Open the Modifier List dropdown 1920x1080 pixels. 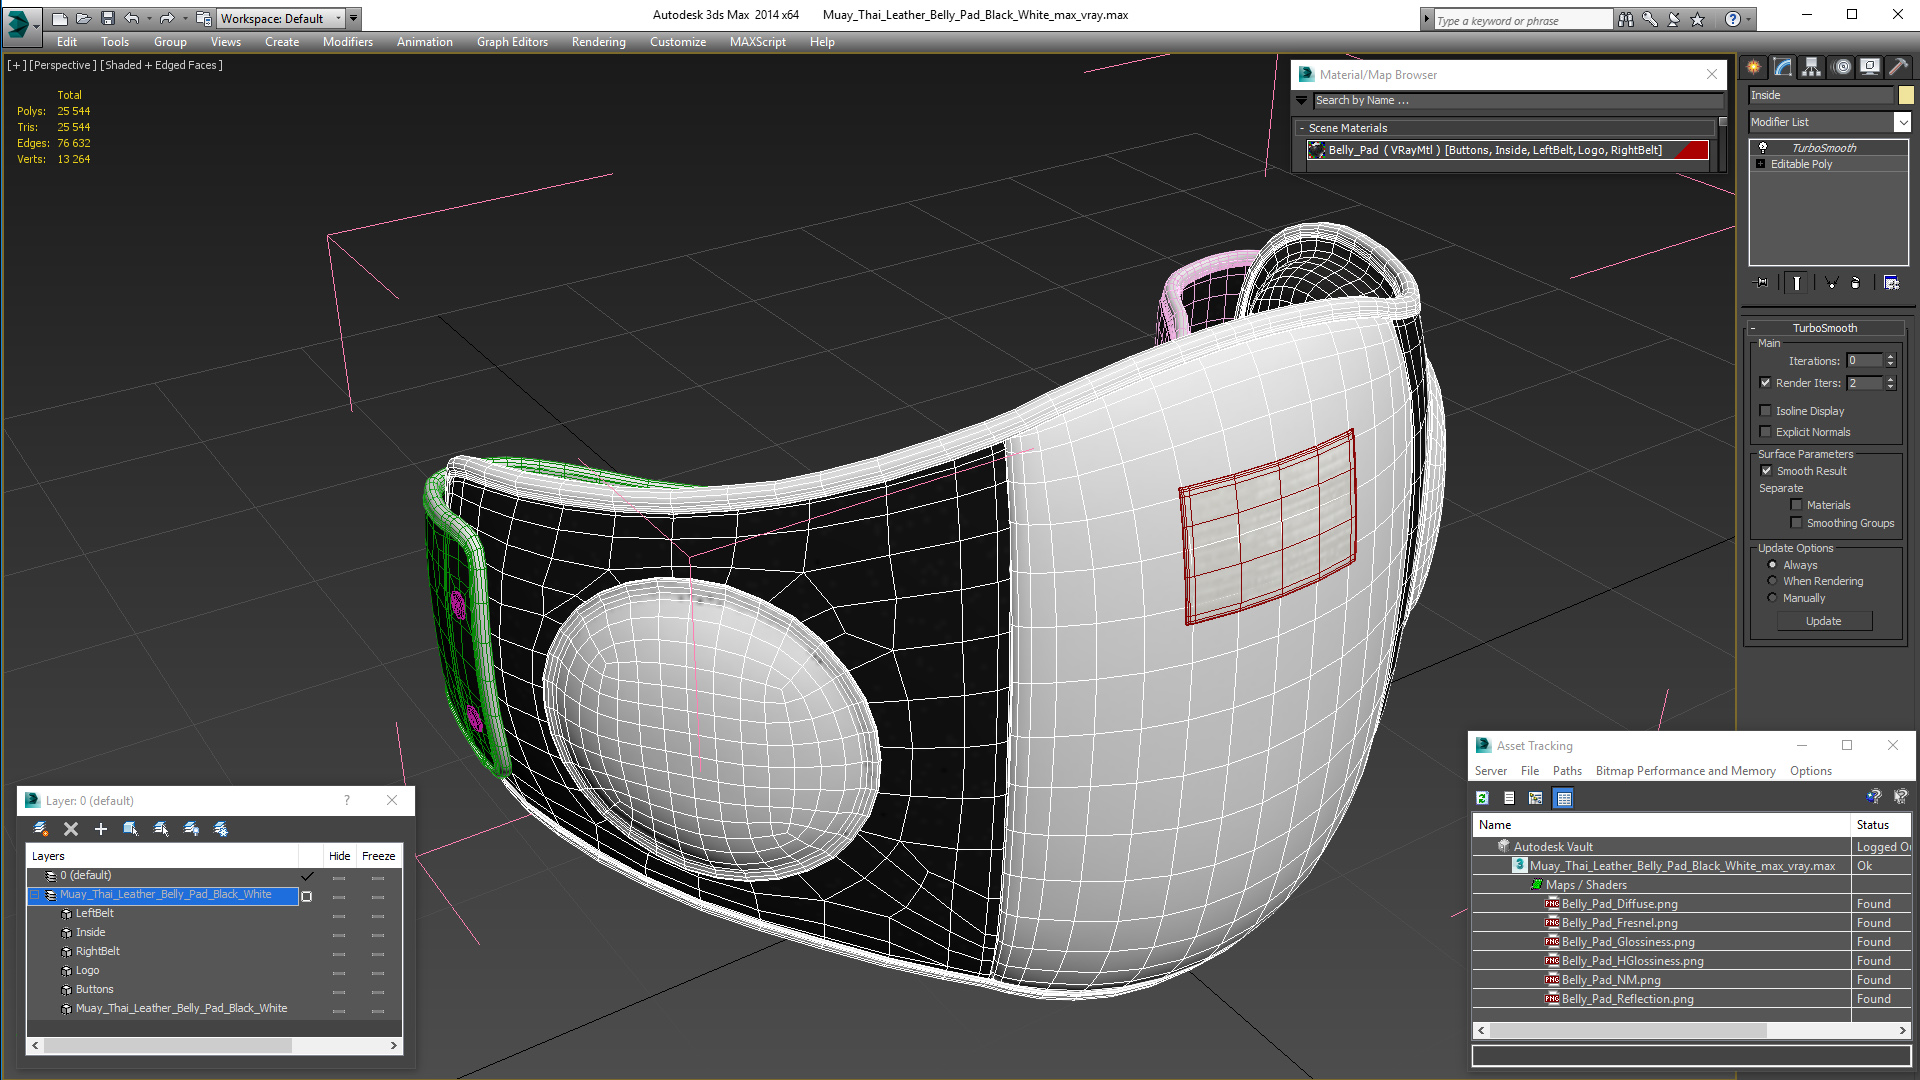(x=1902, y=122)
